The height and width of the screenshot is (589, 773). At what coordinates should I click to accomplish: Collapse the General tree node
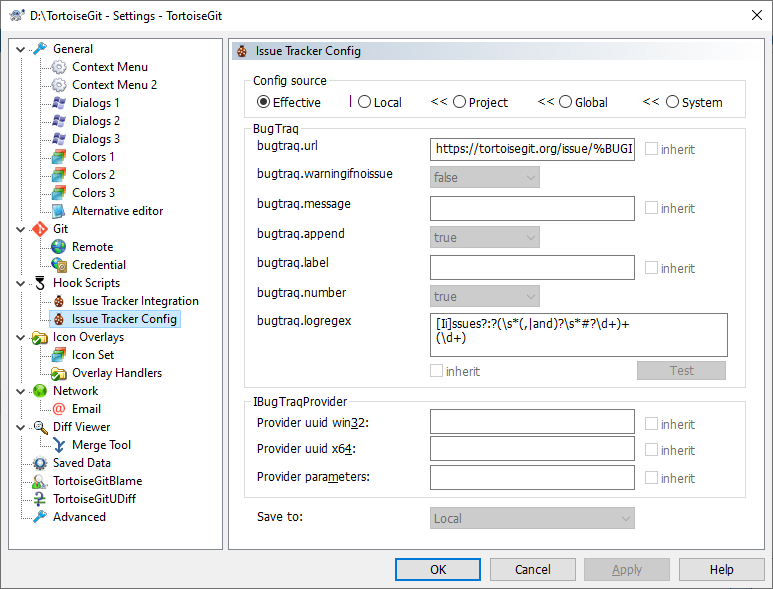(22, 49)
